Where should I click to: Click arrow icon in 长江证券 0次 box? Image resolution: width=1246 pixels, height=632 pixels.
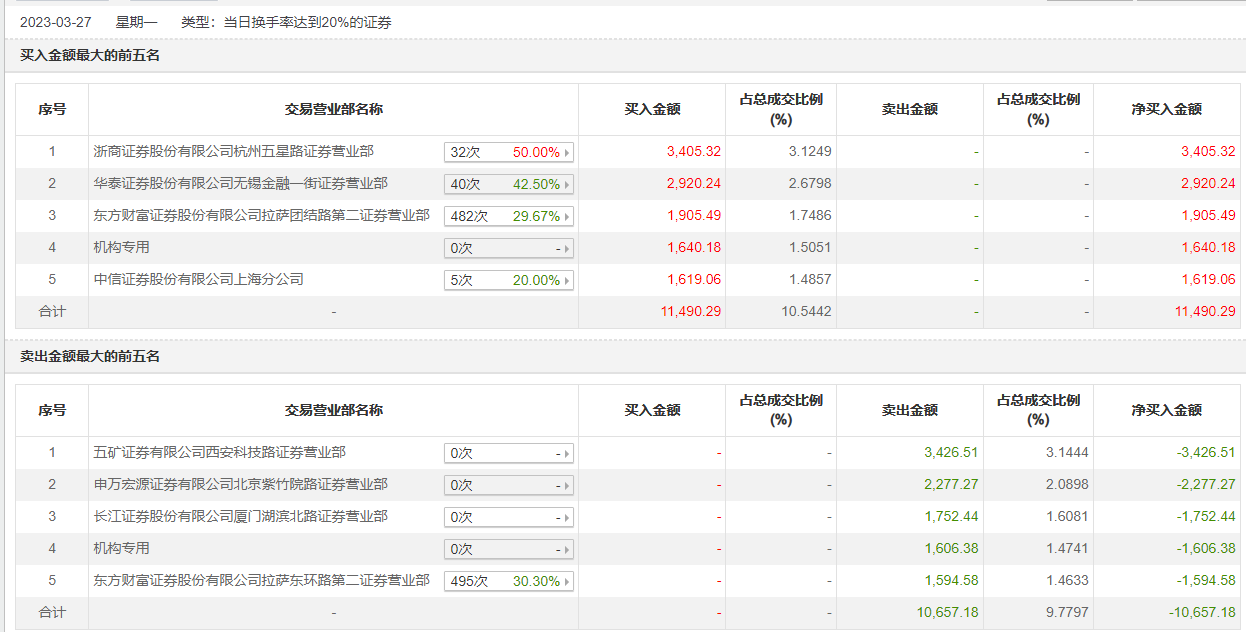(x=567, y=518)
